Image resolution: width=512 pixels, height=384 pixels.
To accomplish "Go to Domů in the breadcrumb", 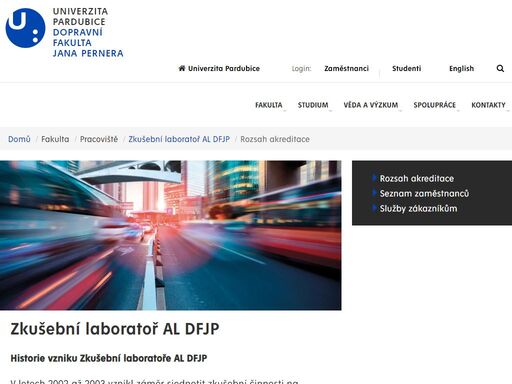I will [x=19, y=139].
